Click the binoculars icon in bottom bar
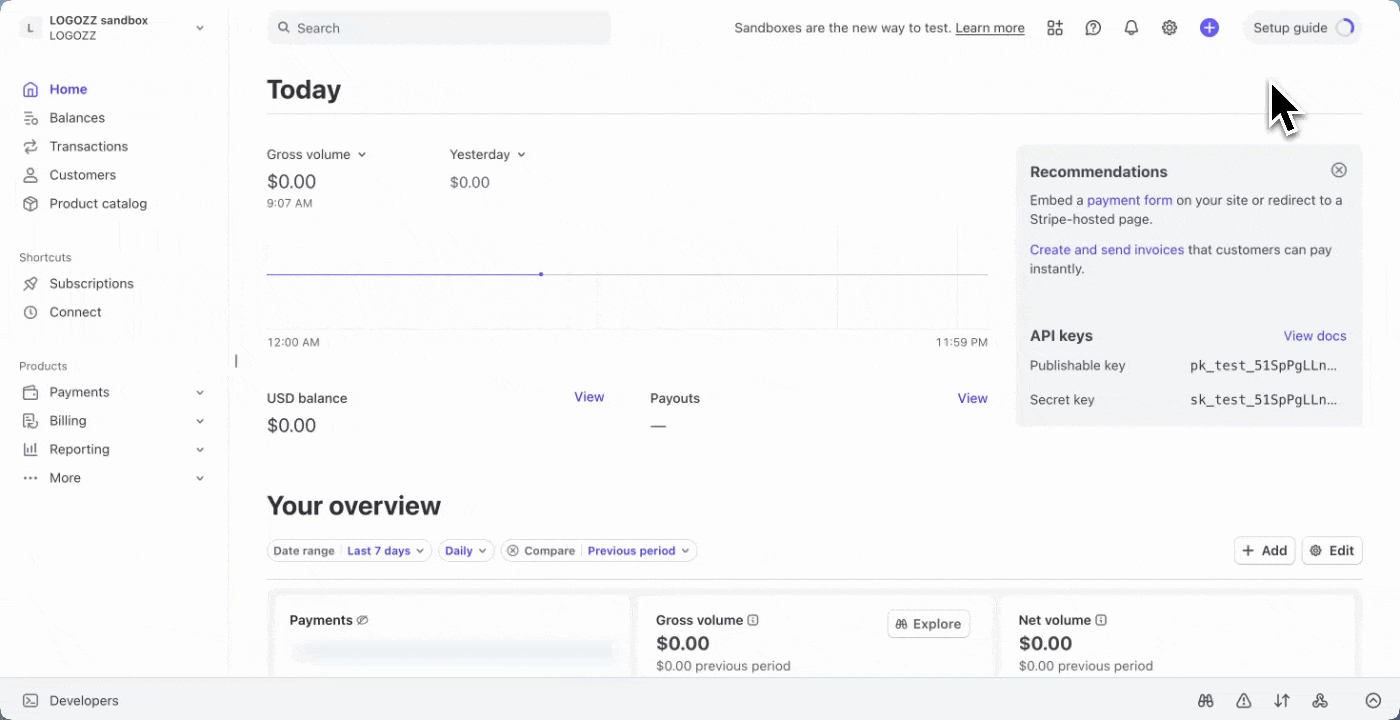Viewport: 1400px width, 720px height. click(1206, 701)
